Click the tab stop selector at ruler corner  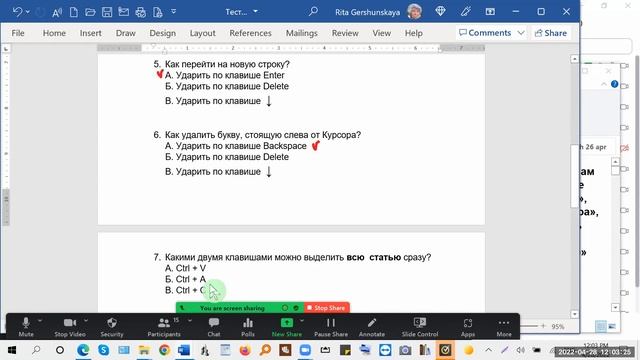click(6, 49)
